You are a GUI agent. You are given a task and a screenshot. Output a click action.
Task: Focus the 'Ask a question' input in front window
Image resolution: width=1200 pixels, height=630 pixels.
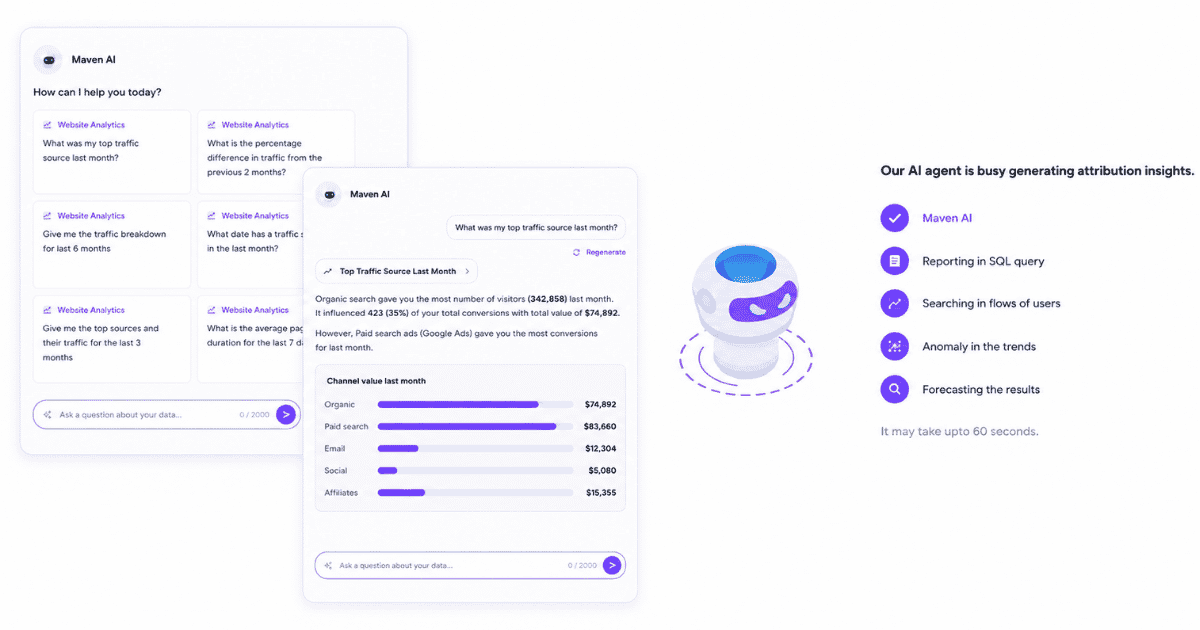coord(470,565)
